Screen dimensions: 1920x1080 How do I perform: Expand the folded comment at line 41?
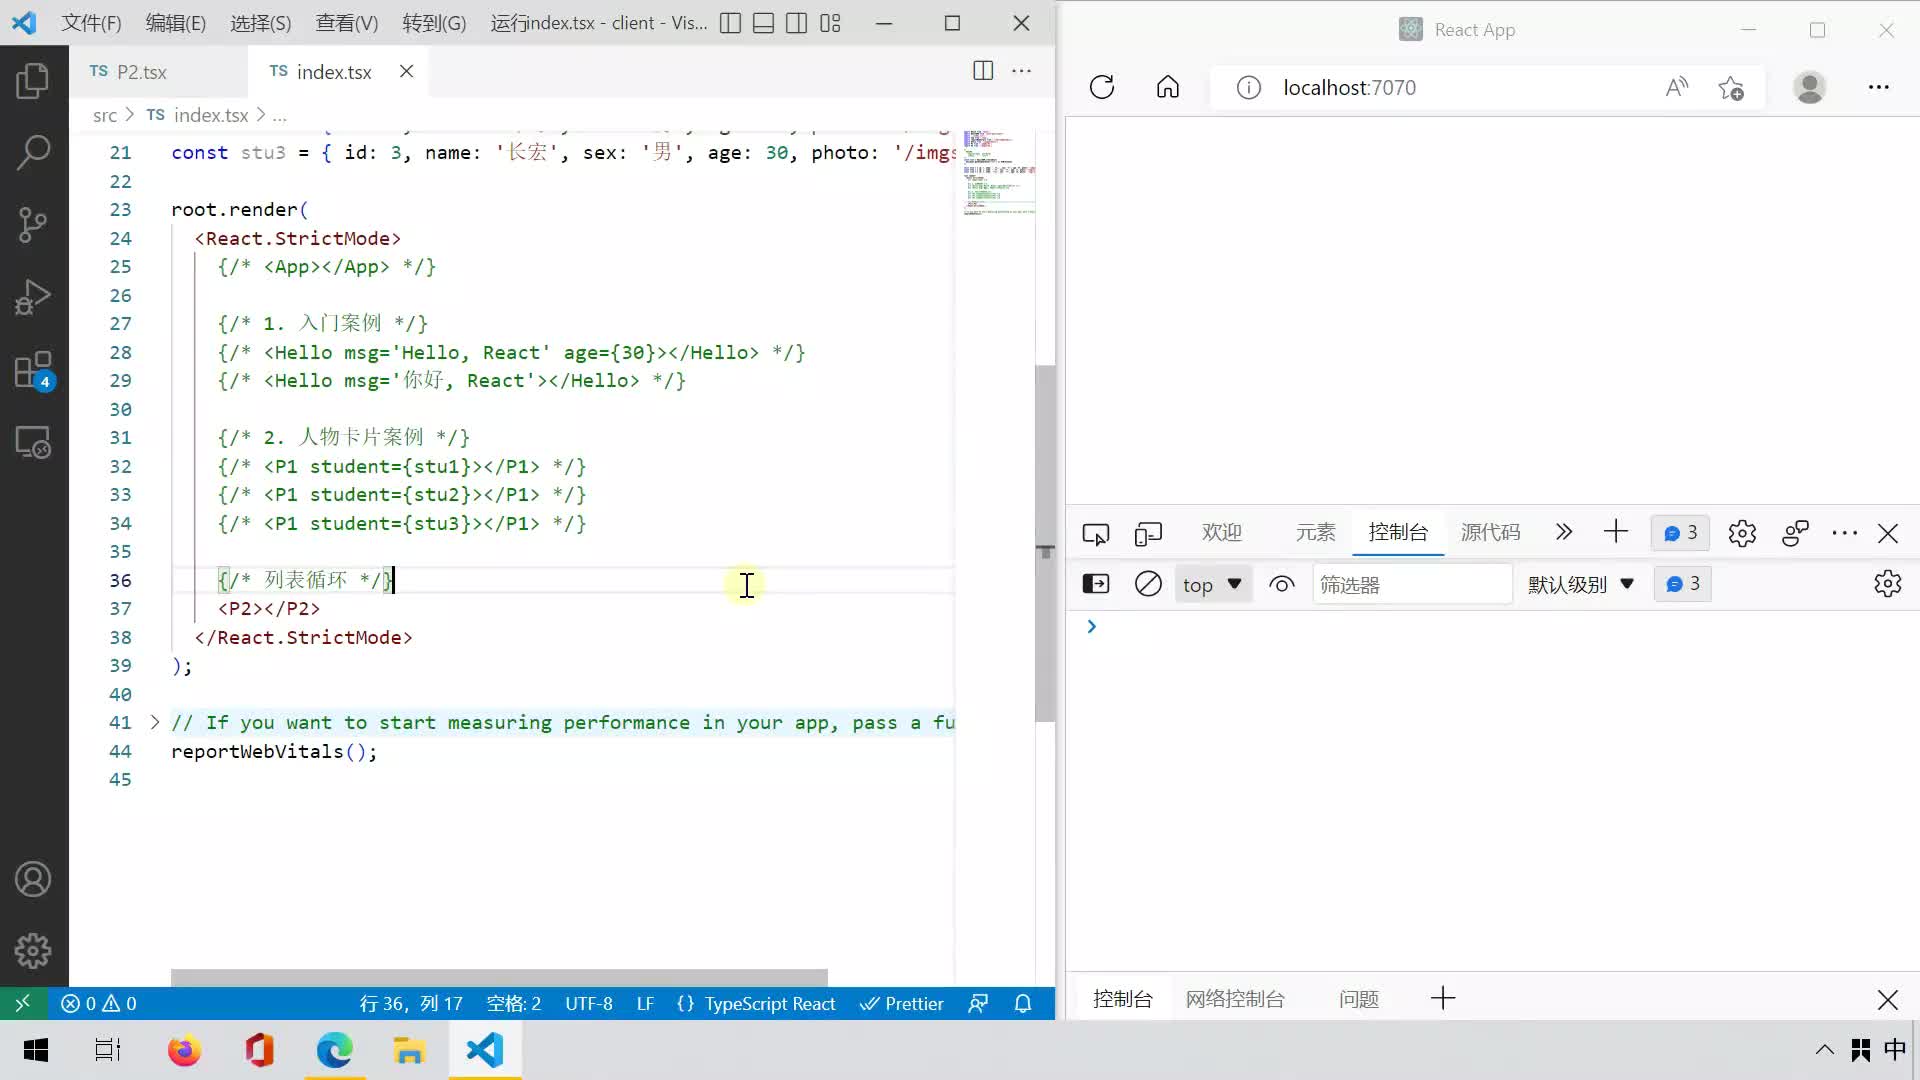(154, 722)
